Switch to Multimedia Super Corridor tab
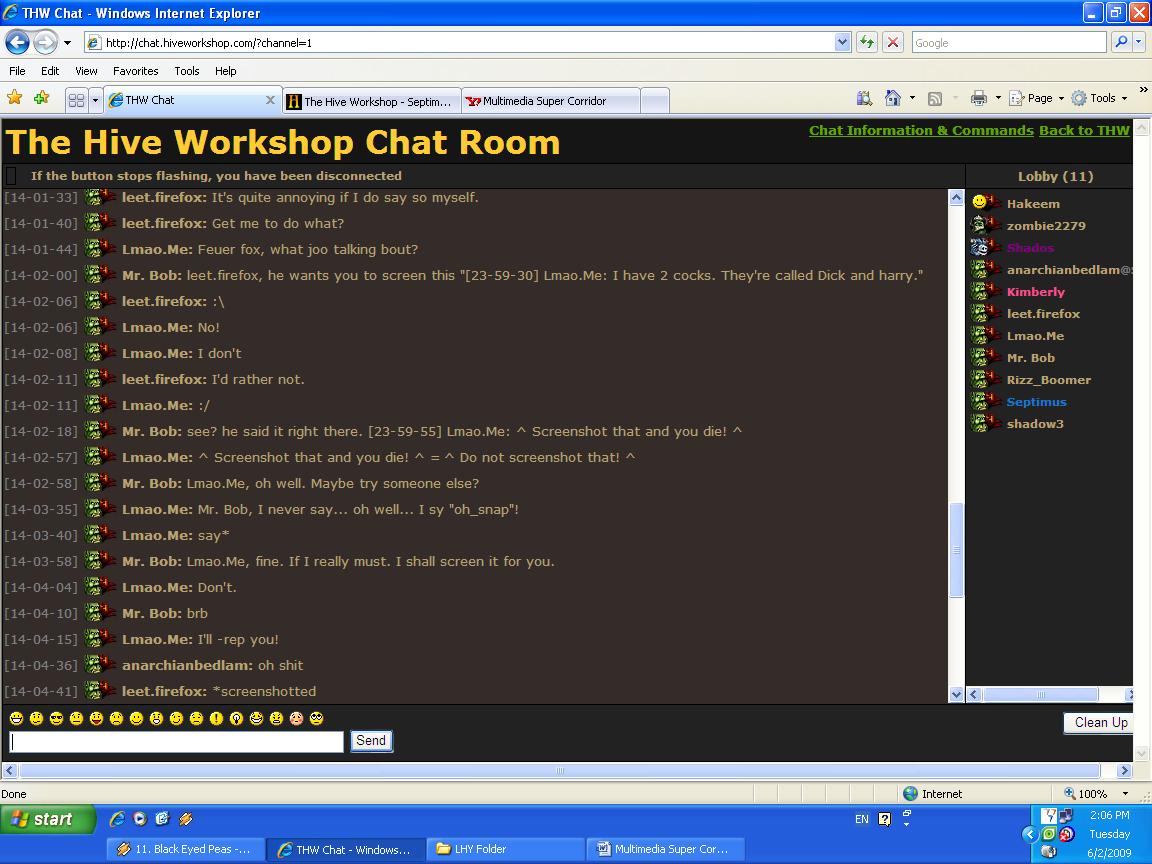The width and height of the screenshot is (1152, 864). 550,101
